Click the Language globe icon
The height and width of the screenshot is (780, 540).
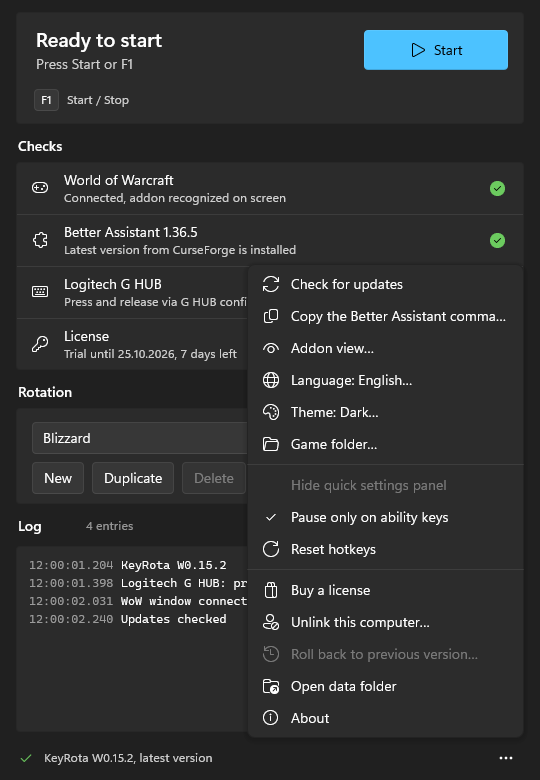pyautogui.click(x=270, y=380)
